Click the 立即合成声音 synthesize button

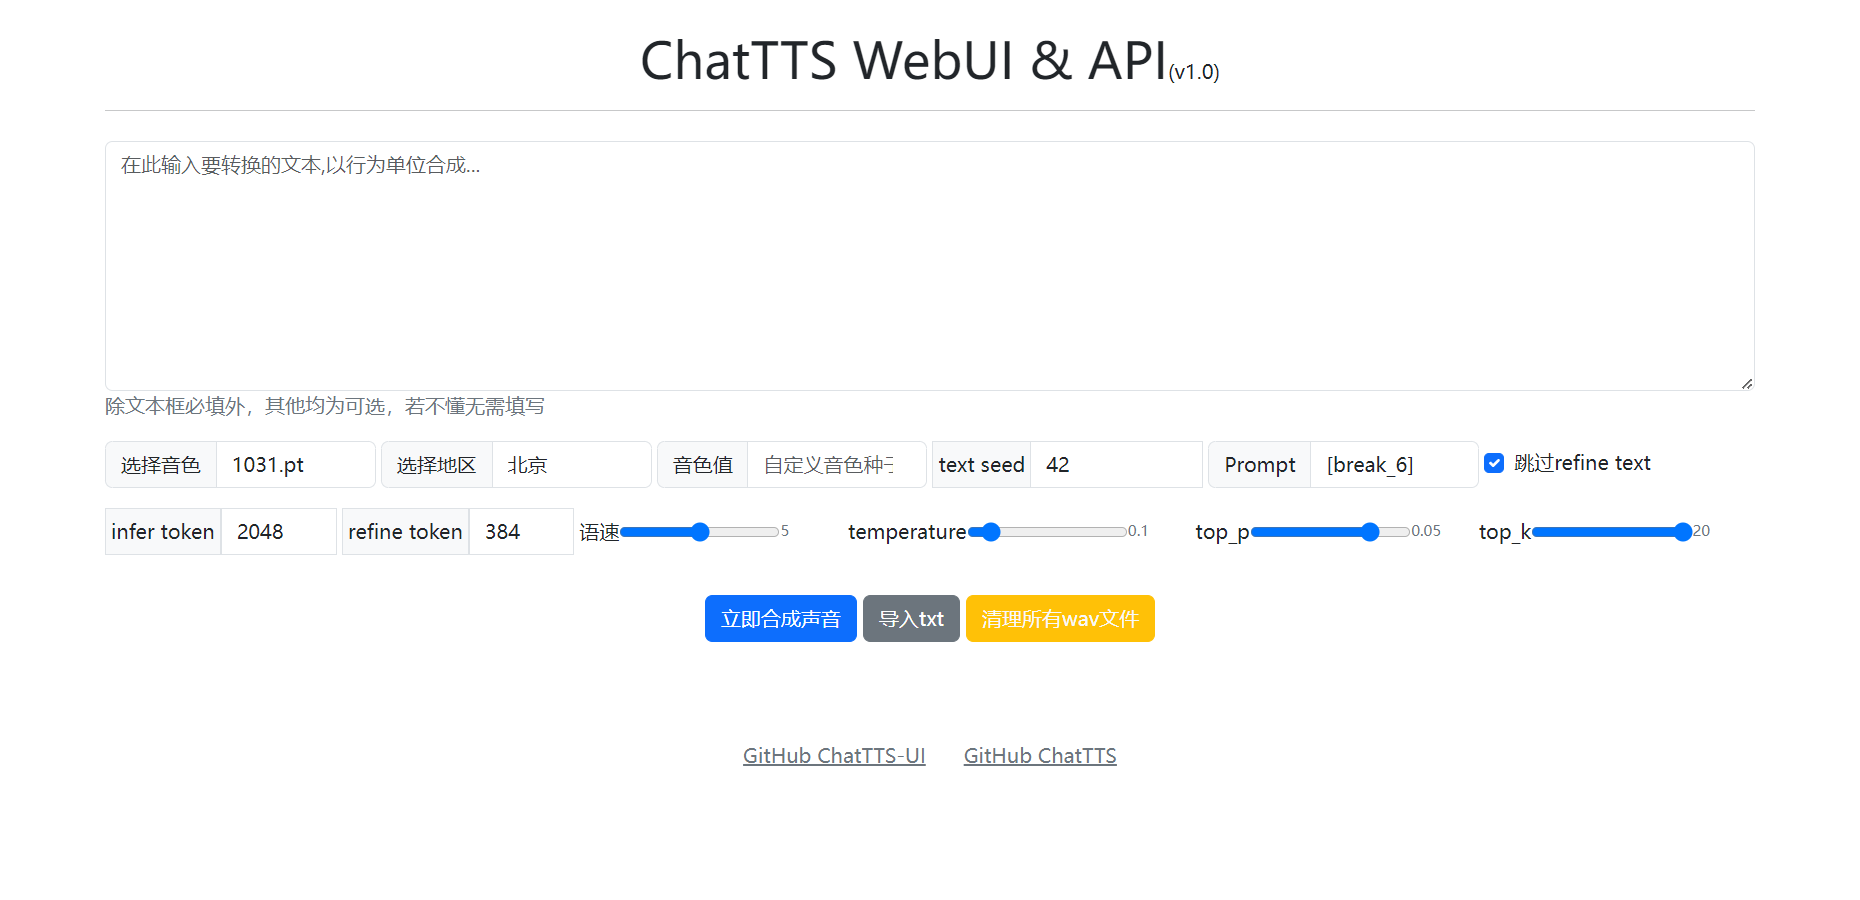pyautogui.click(x=780, y=619)
